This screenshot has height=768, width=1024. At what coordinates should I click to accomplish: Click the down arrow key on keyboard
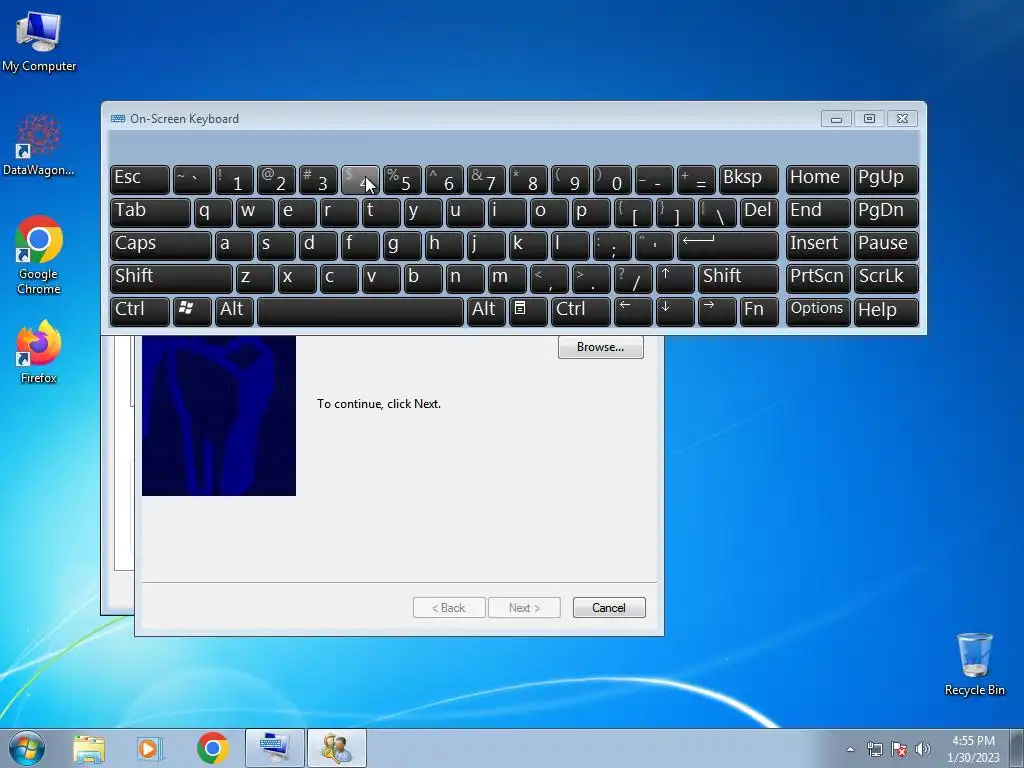click(675, 311)
